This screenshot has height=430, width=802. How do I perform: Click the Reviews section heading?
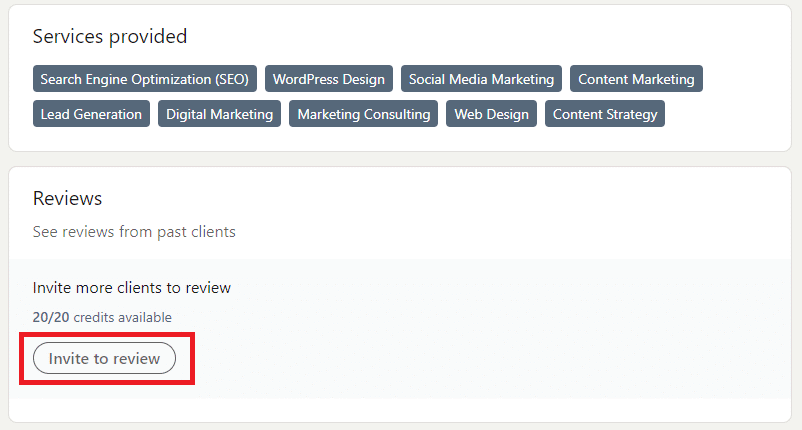point(68,198)
